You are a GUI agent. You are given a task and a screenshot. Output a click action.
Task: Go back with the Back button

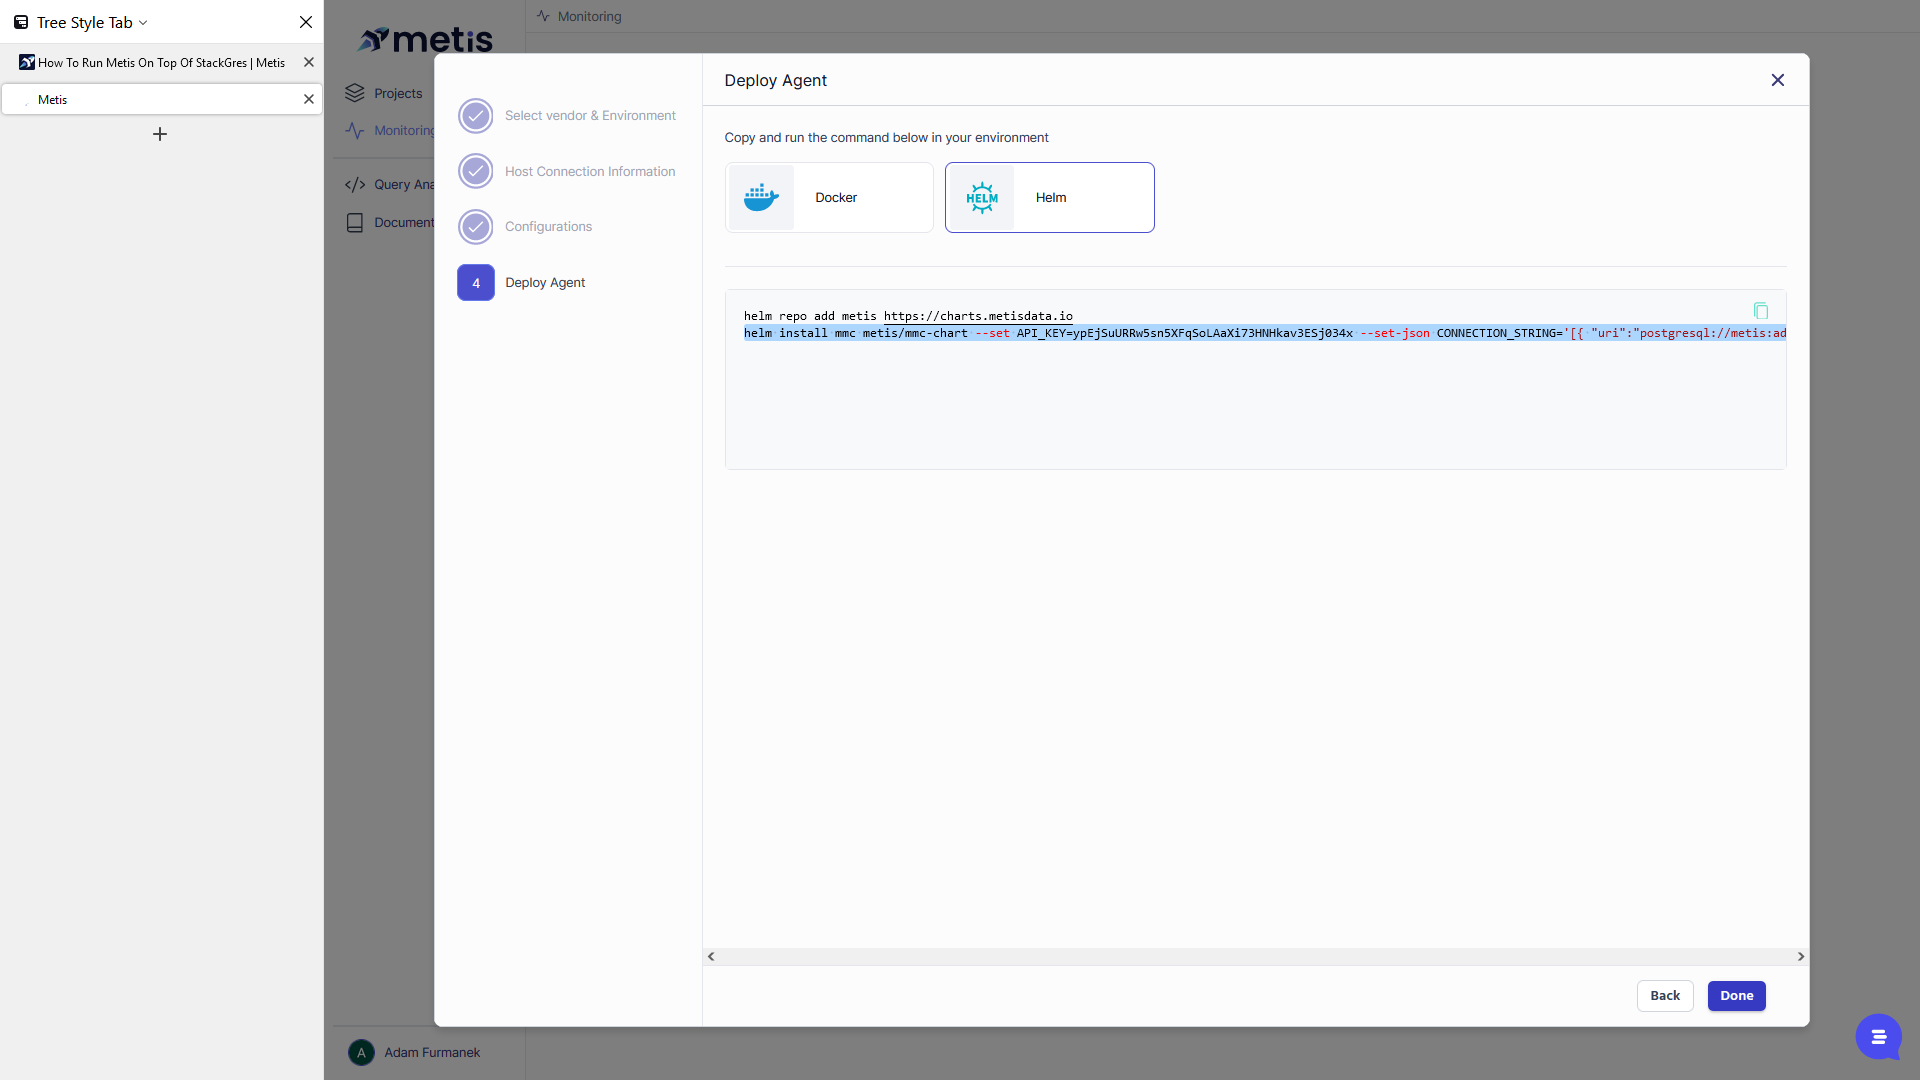[1665, 996]
